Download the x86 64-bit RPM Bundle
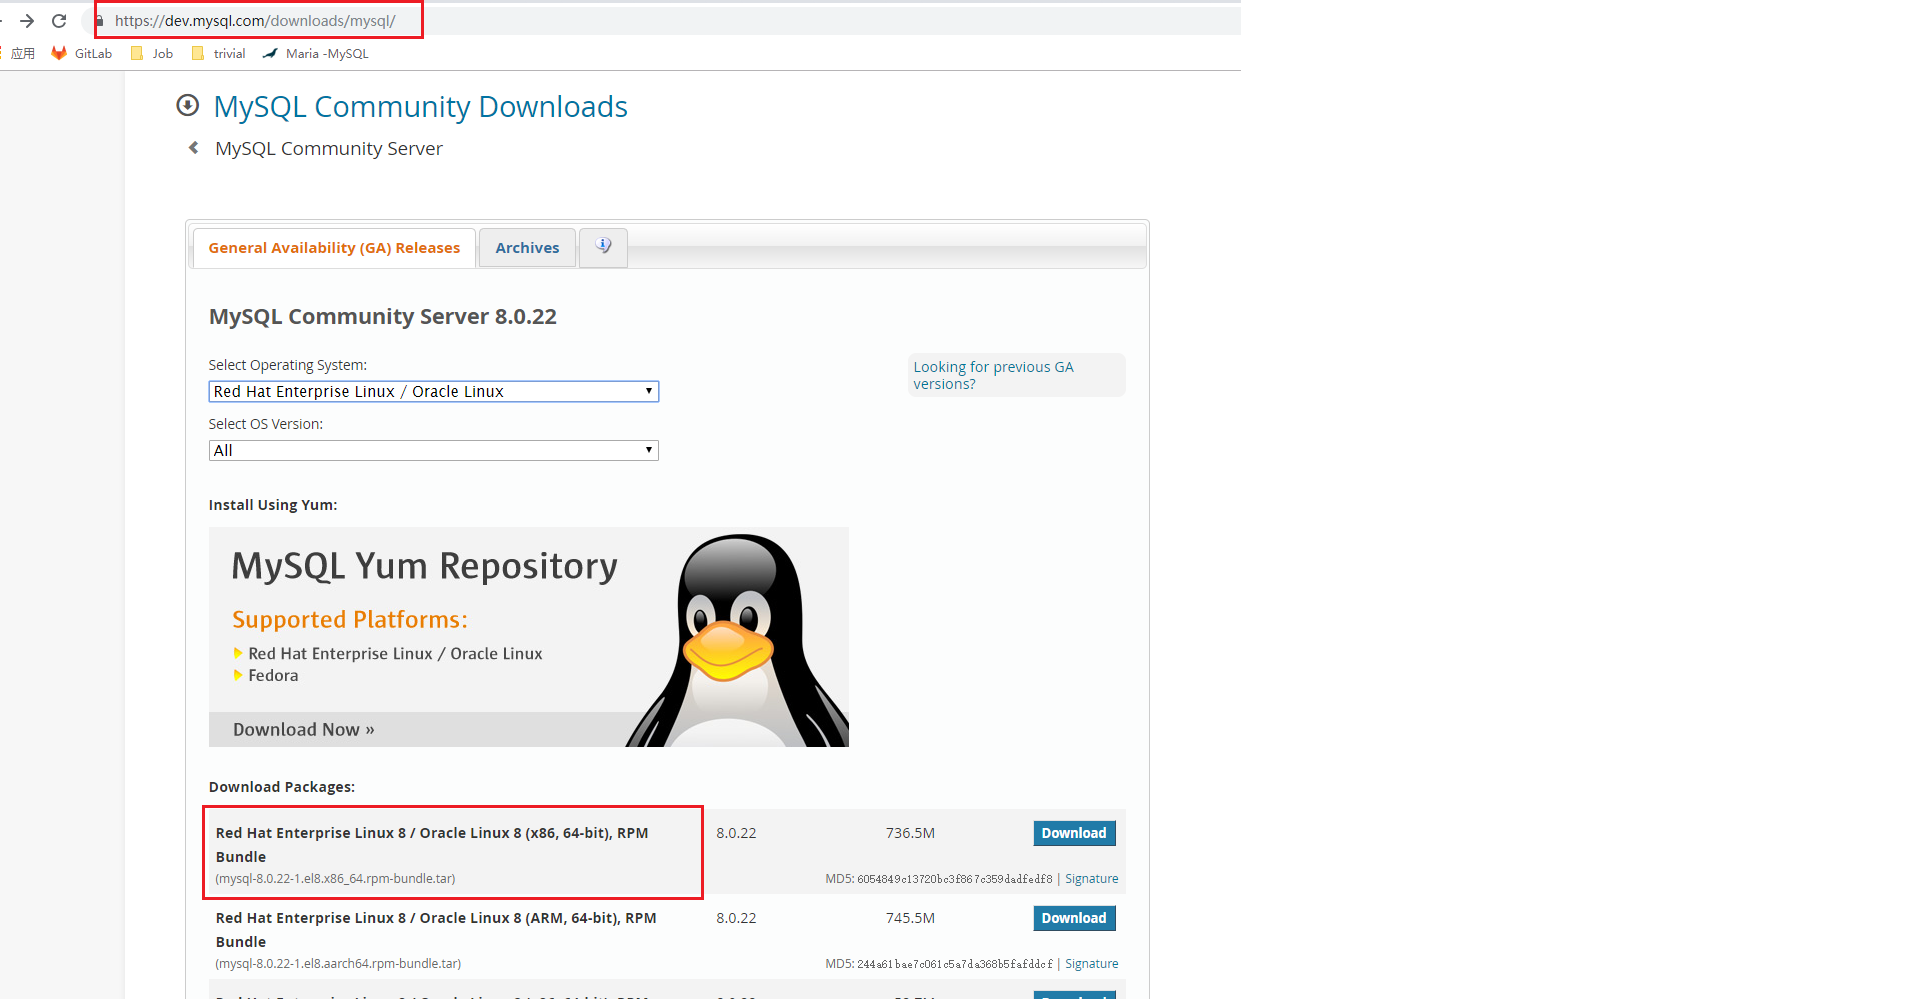This screenshot has height=999, width=1914. (1073, 833)
